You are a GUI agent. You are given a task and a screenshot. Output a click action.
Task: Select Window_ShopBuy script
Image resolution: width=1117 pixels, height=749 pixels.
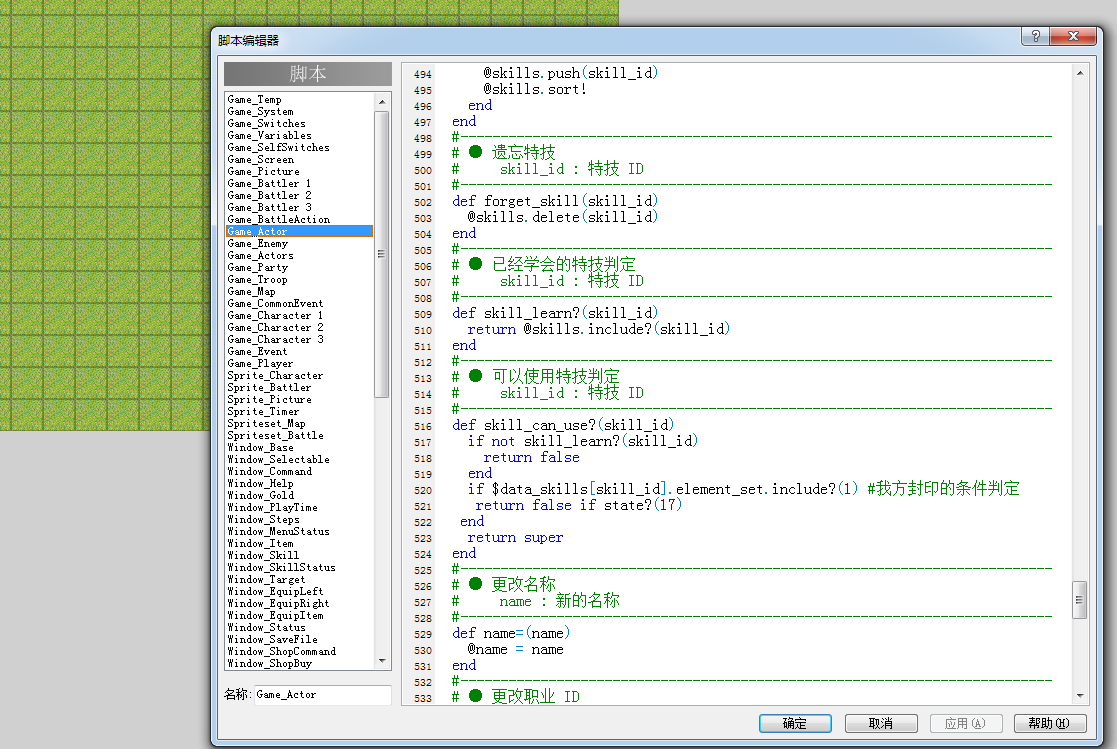pyautogui.click(x=299, y=663)
